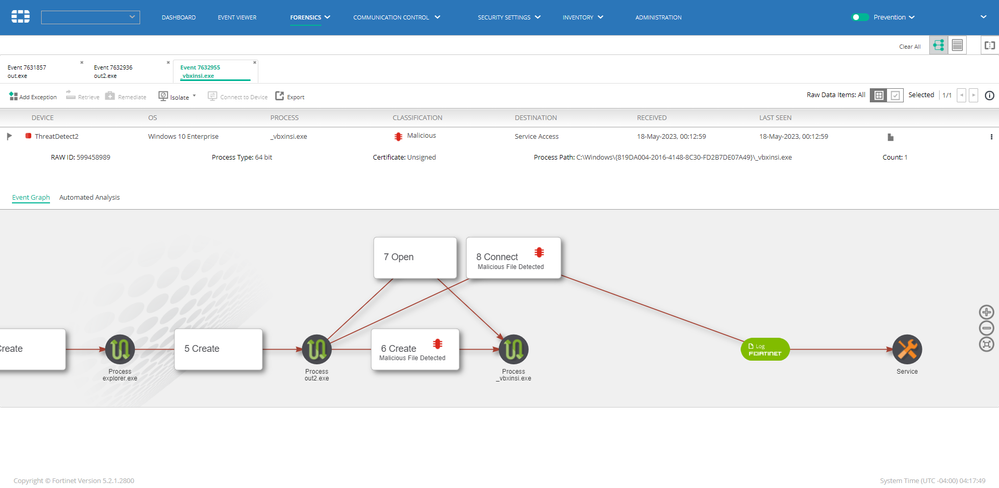This screenshot has height=488, width=999.
Task: Open the user menu chevron at far right
Action: click(x=983, y=17)
